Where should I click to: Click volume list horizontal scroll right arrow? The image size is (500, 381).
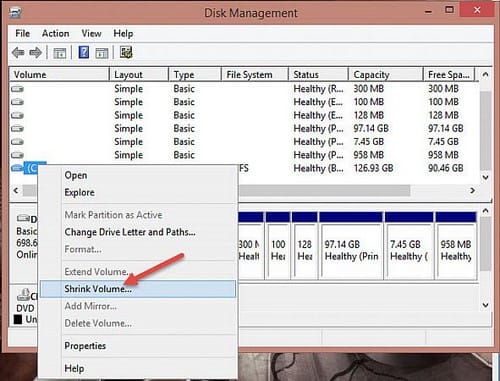click(x=472, y=190)
